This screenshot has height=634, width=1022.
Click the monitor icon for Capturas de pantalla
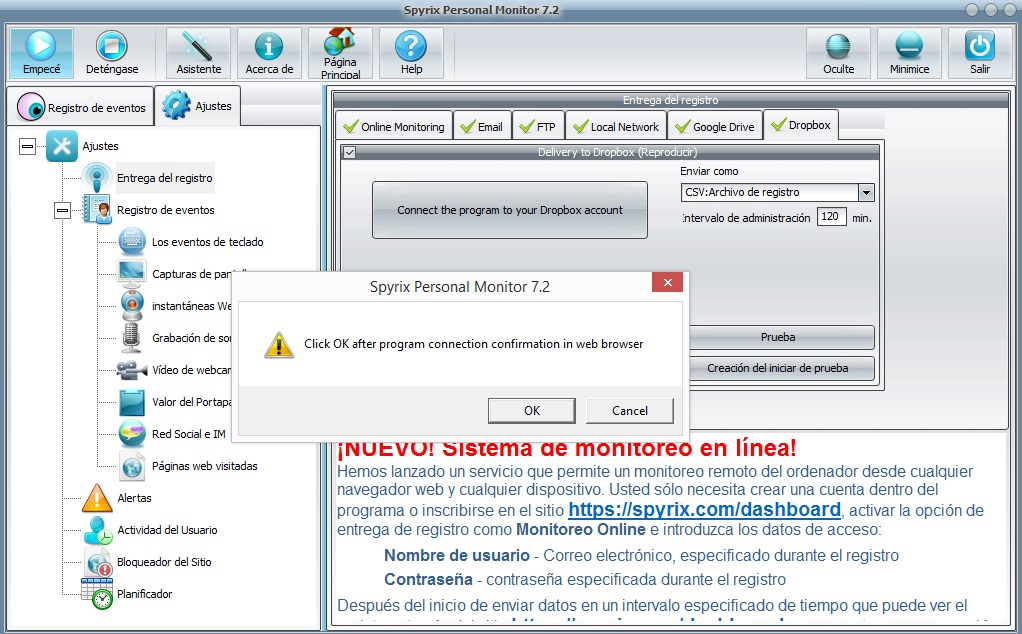pos(132,273)
